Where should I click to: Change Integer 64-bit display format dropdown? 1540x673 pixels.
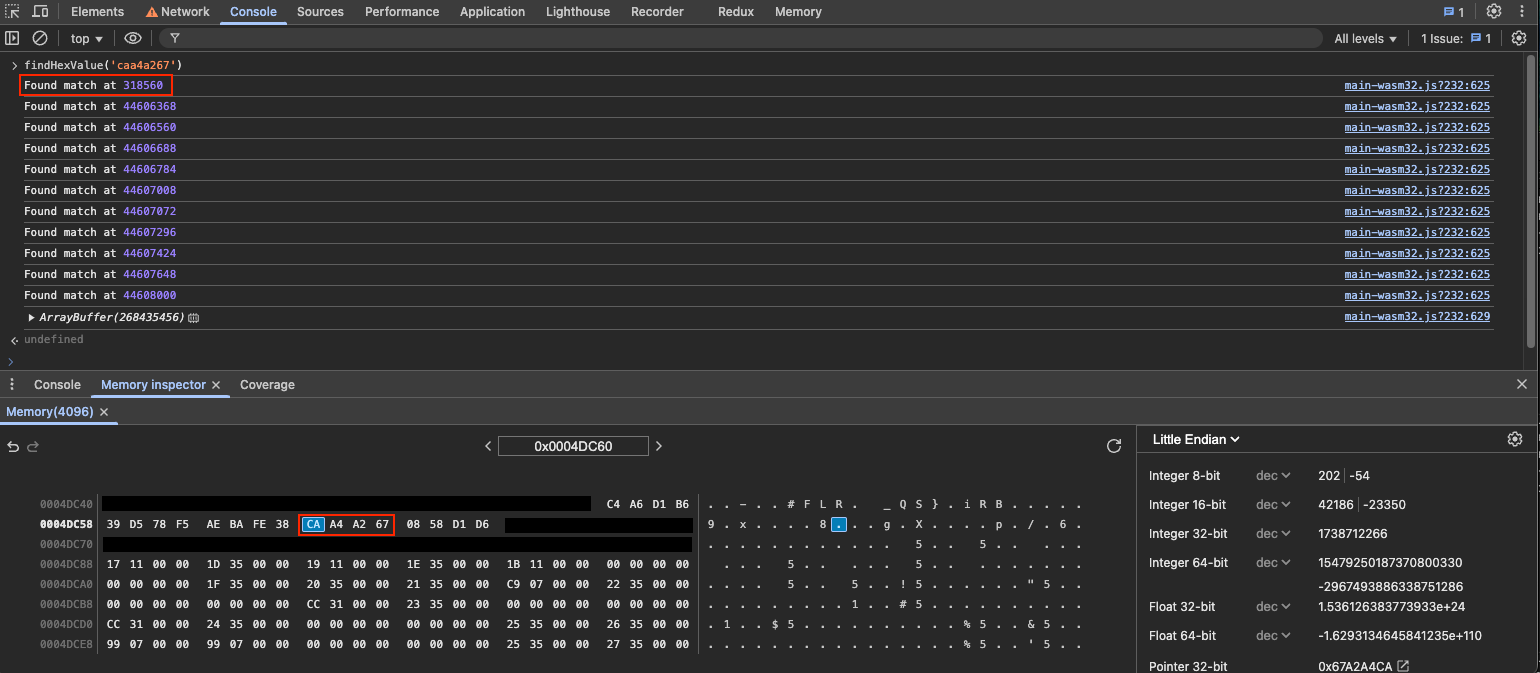coord(1273,563)
